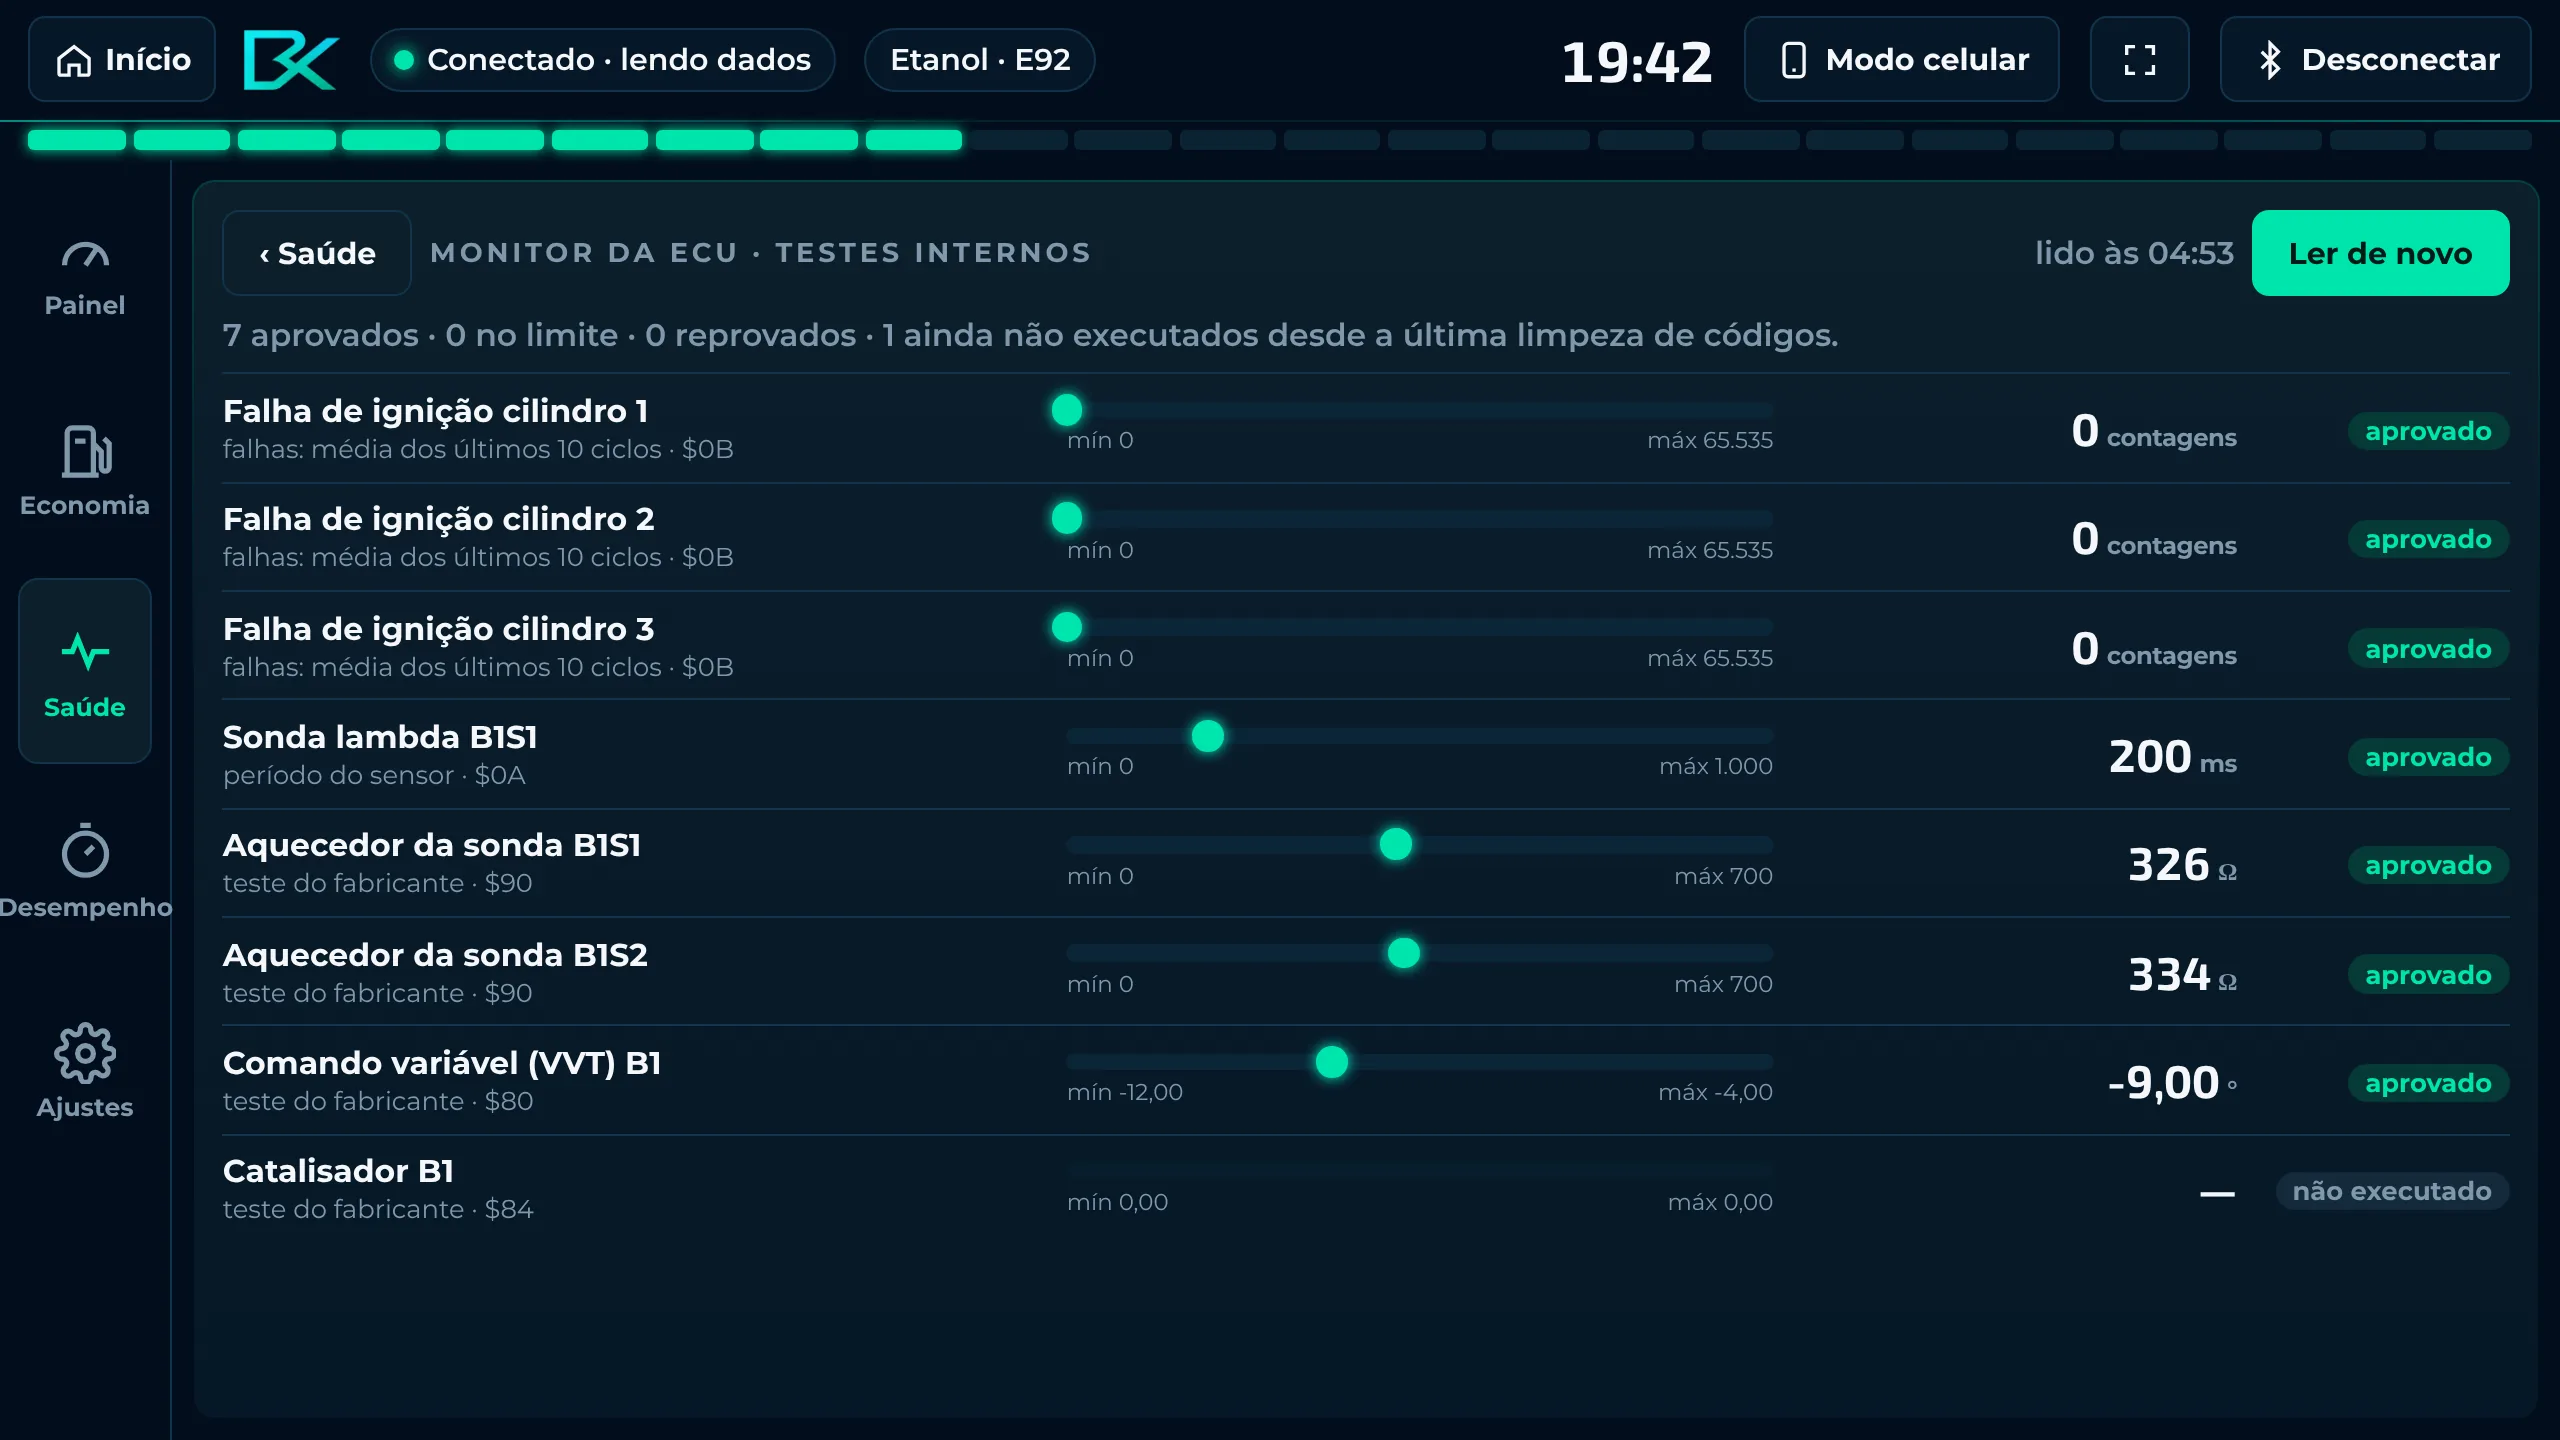Click the clock showing 19:42
This screenshot has height=1440, width=2560.
tap(1637, 62)
